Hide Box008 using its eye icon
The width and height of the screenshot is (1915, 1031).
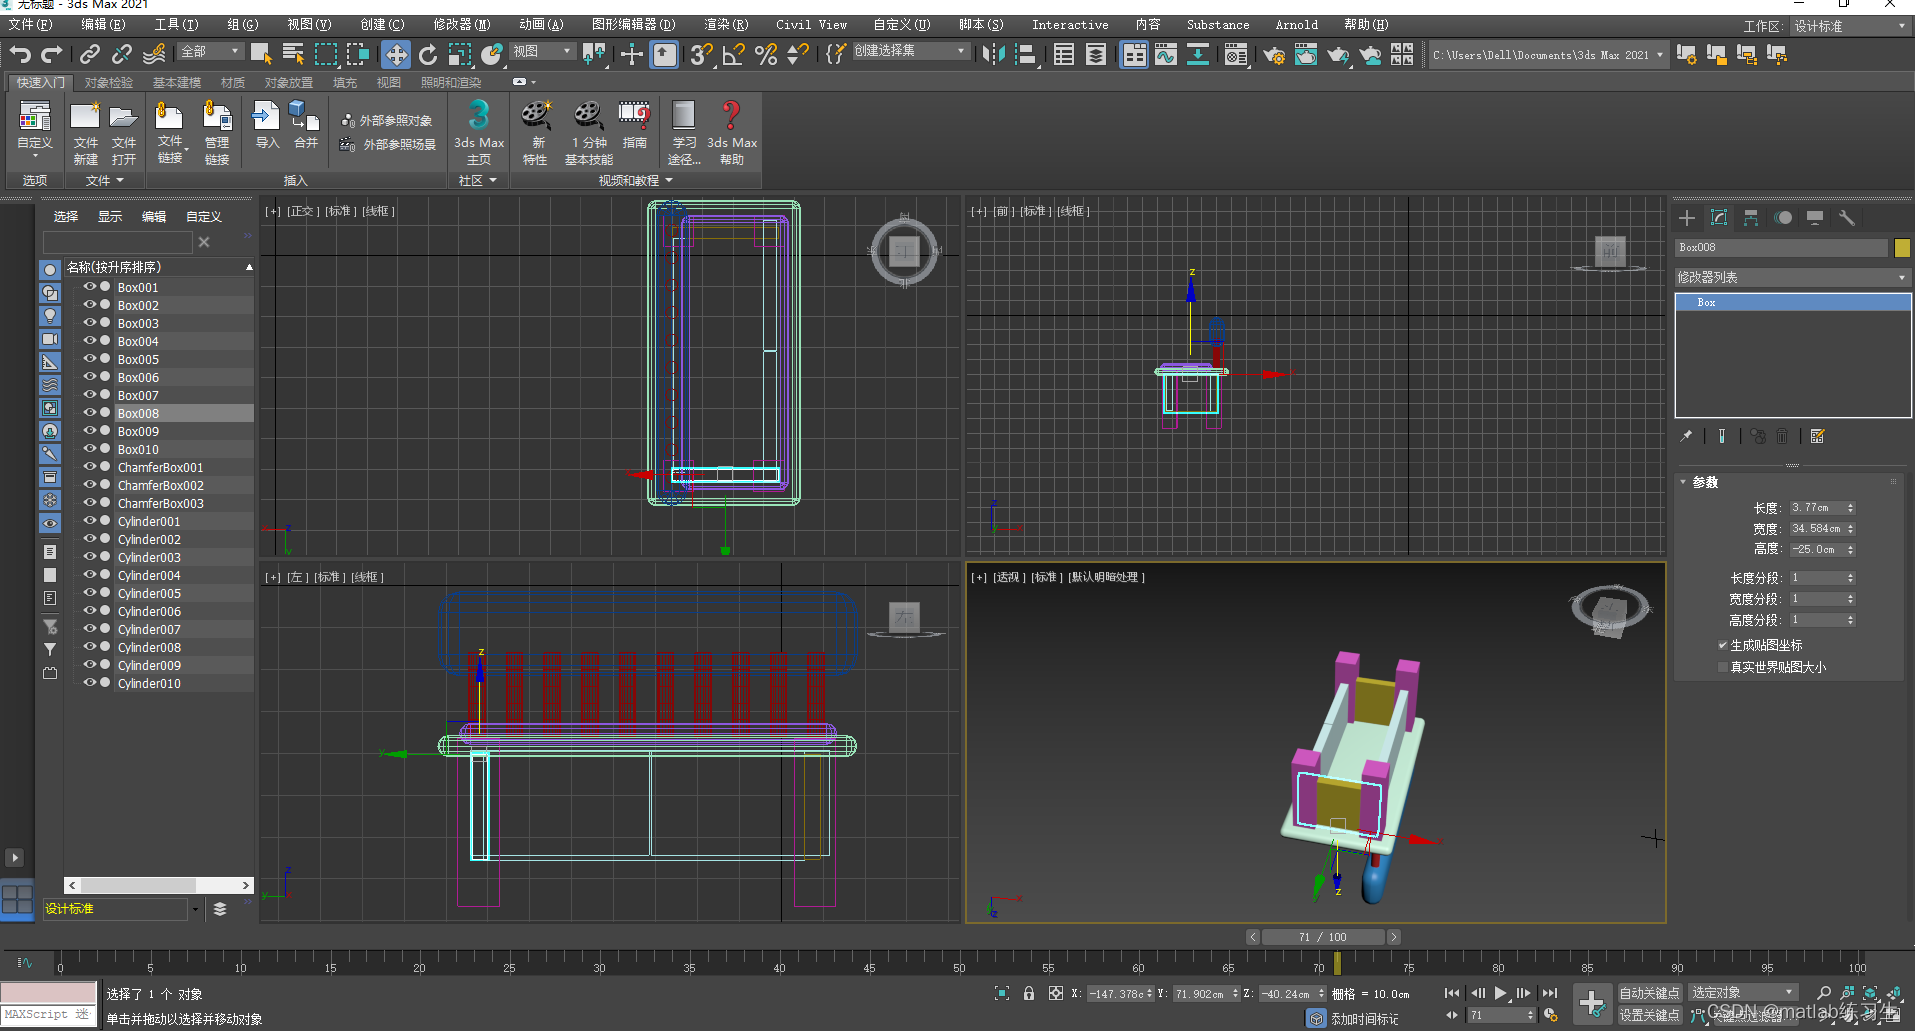click(89, 413)
